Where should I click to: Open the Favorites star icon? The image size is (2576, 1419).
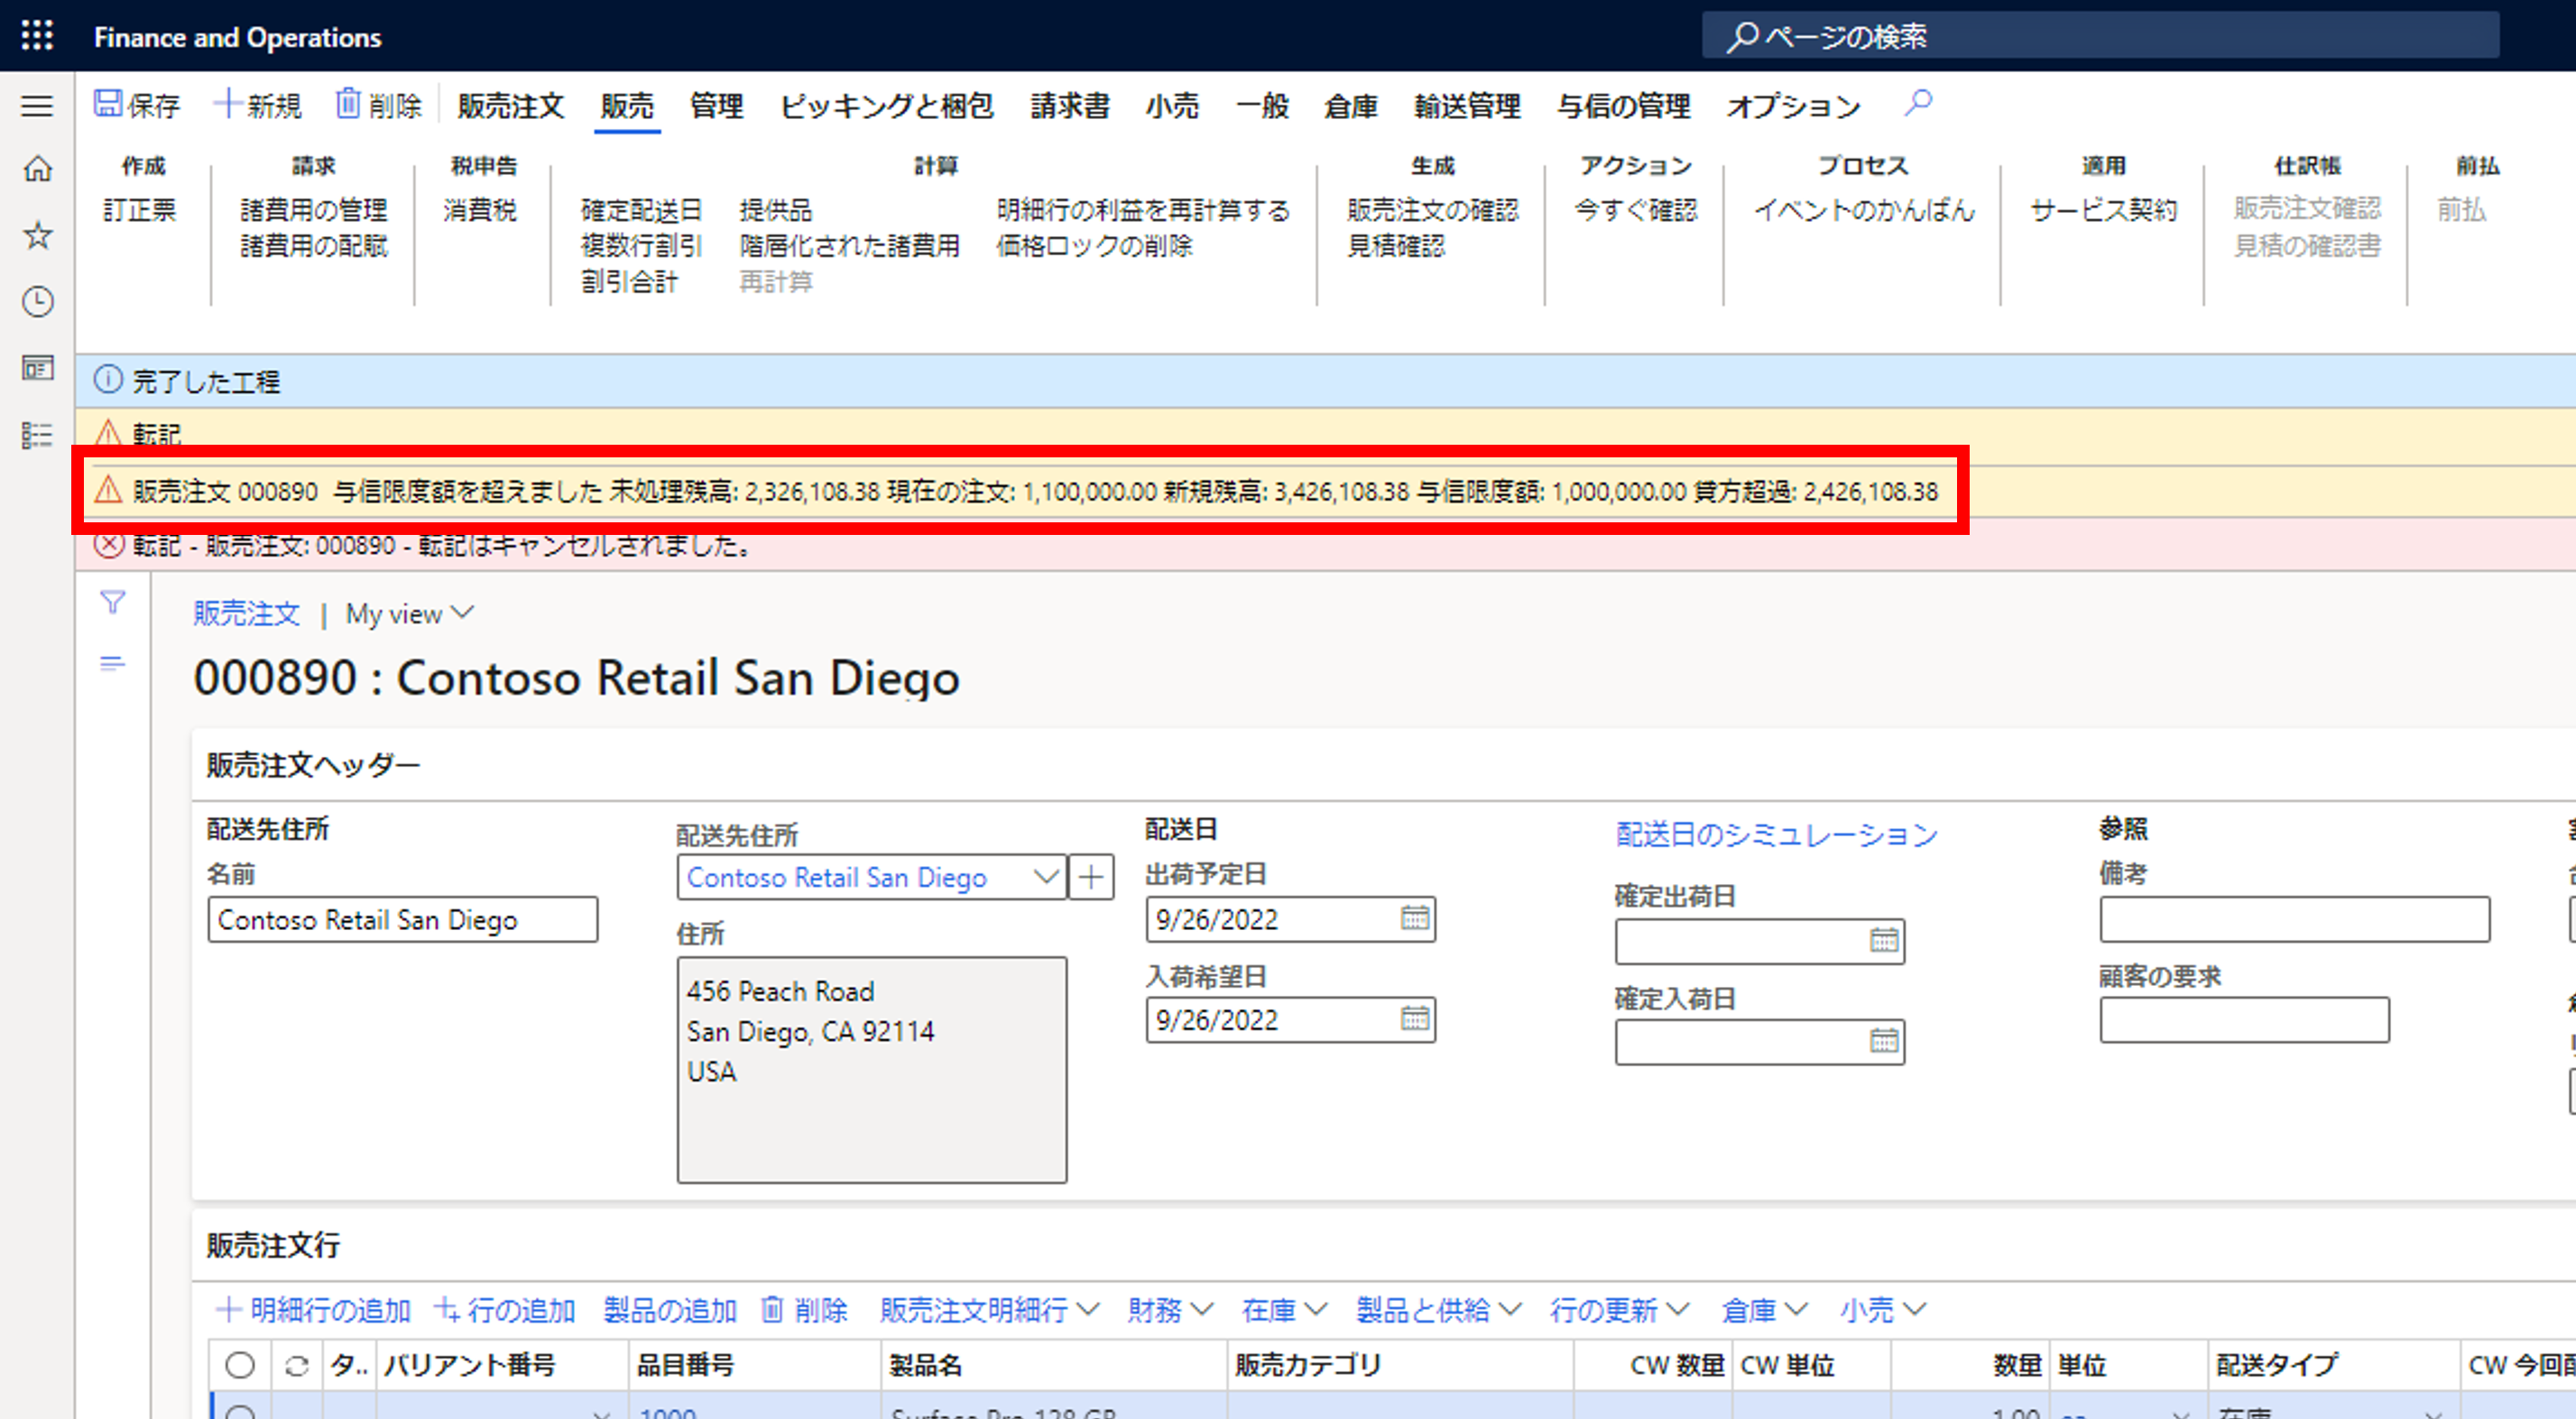(37, 236)
